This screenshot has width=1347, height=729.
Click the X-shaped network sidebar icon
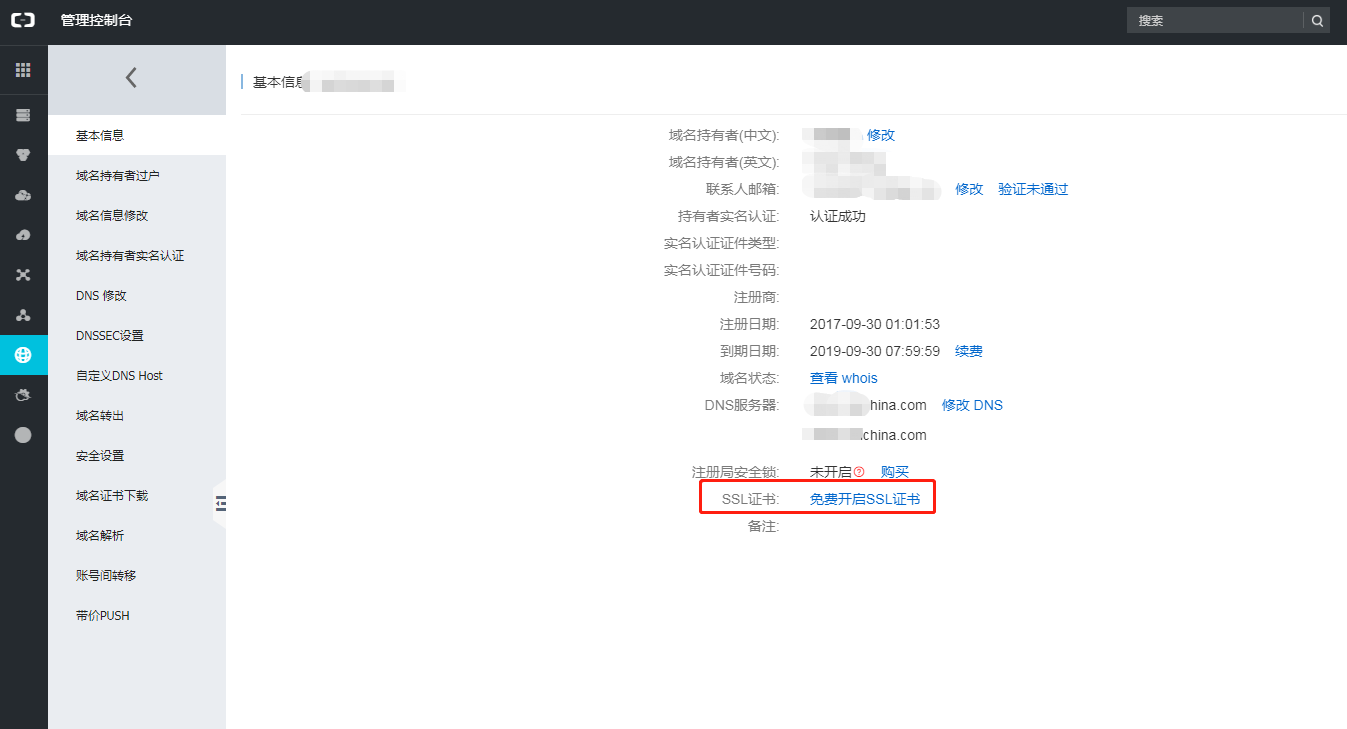[x=23, y=275]
